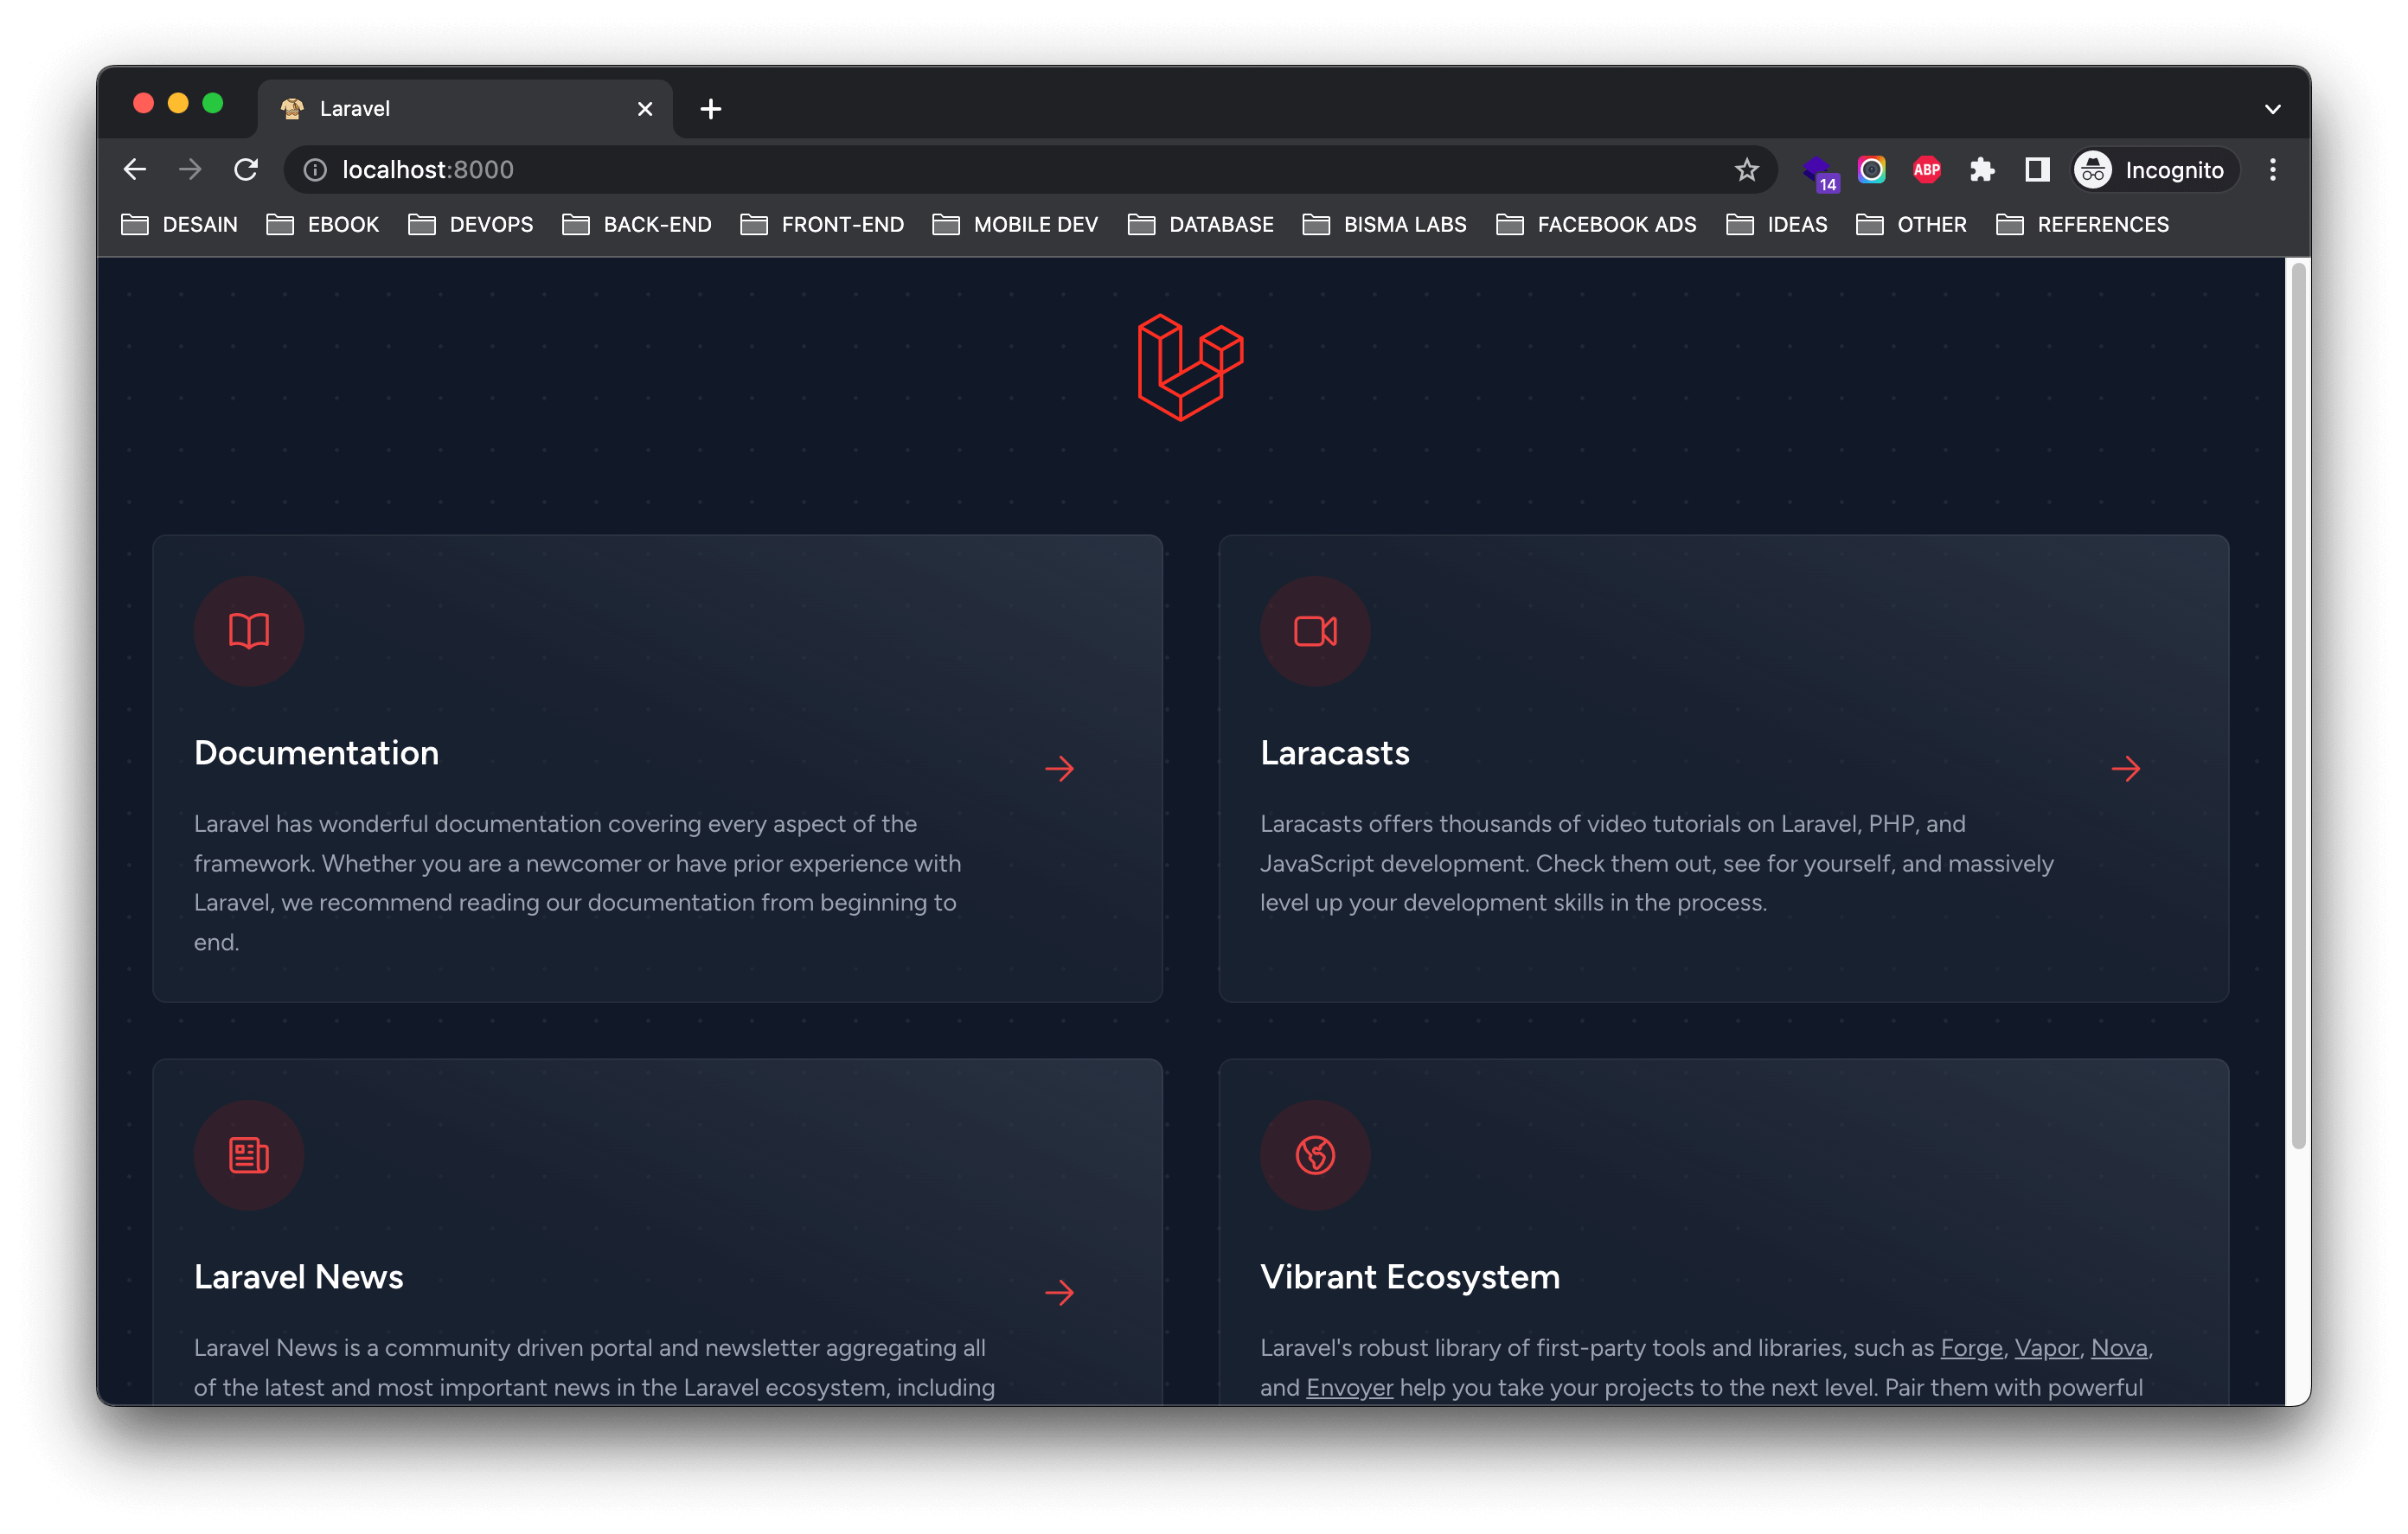The image size is (2408, 1534).
Task: Open the BACK-END bookmarks folder
Action: point(637,225)
